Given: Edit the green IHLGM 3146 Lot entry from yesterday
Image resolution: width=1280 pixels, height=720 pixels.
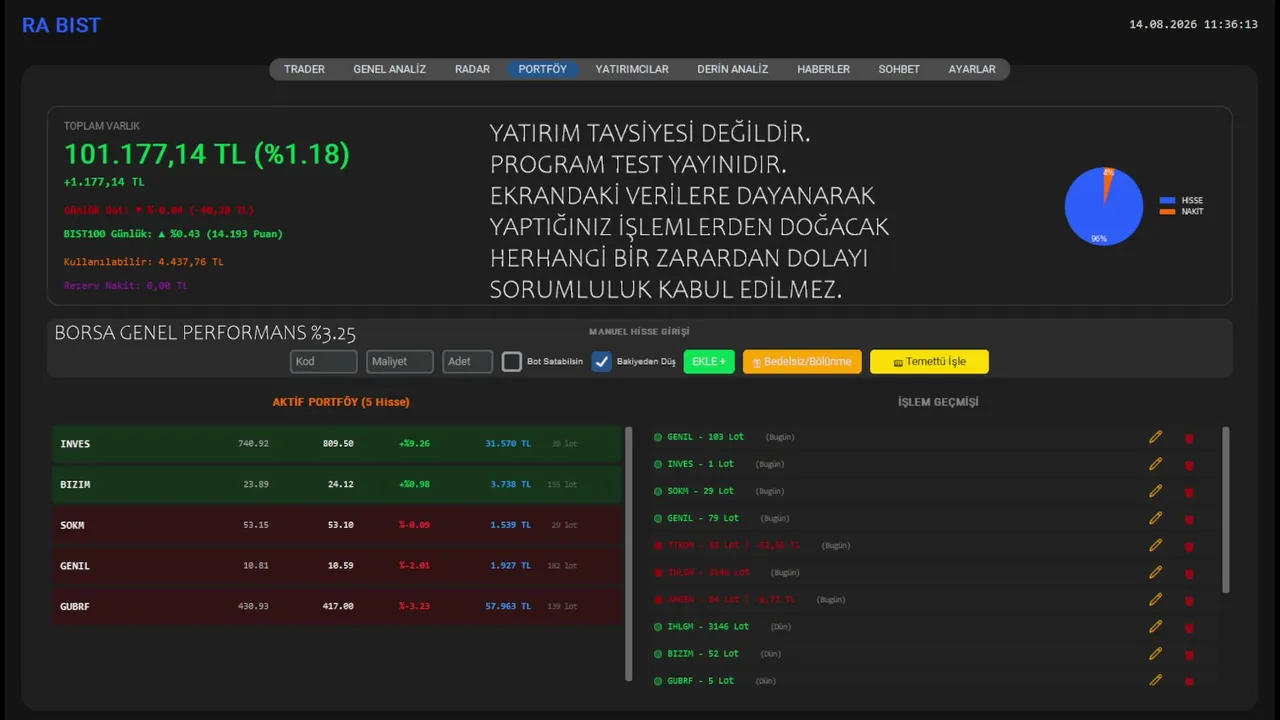Looking at the screenshot, I should 1156,626.
